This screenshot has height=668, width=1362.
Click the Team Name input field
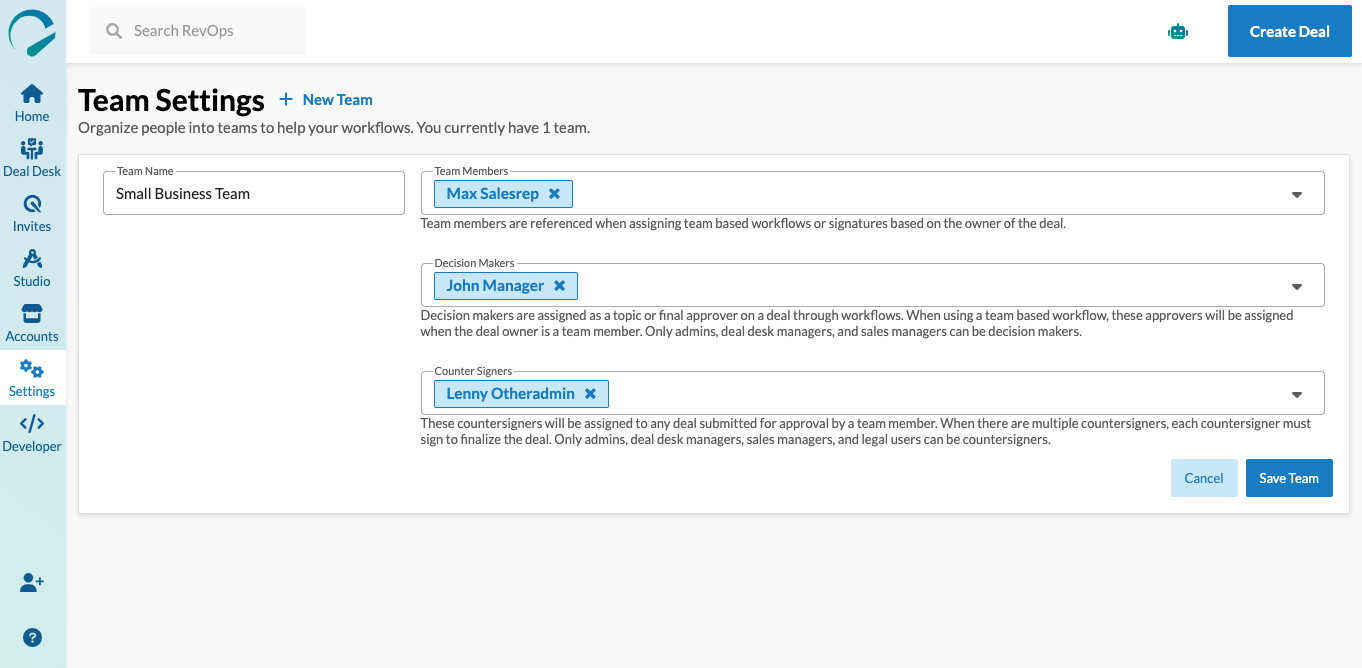pos(253,193)
